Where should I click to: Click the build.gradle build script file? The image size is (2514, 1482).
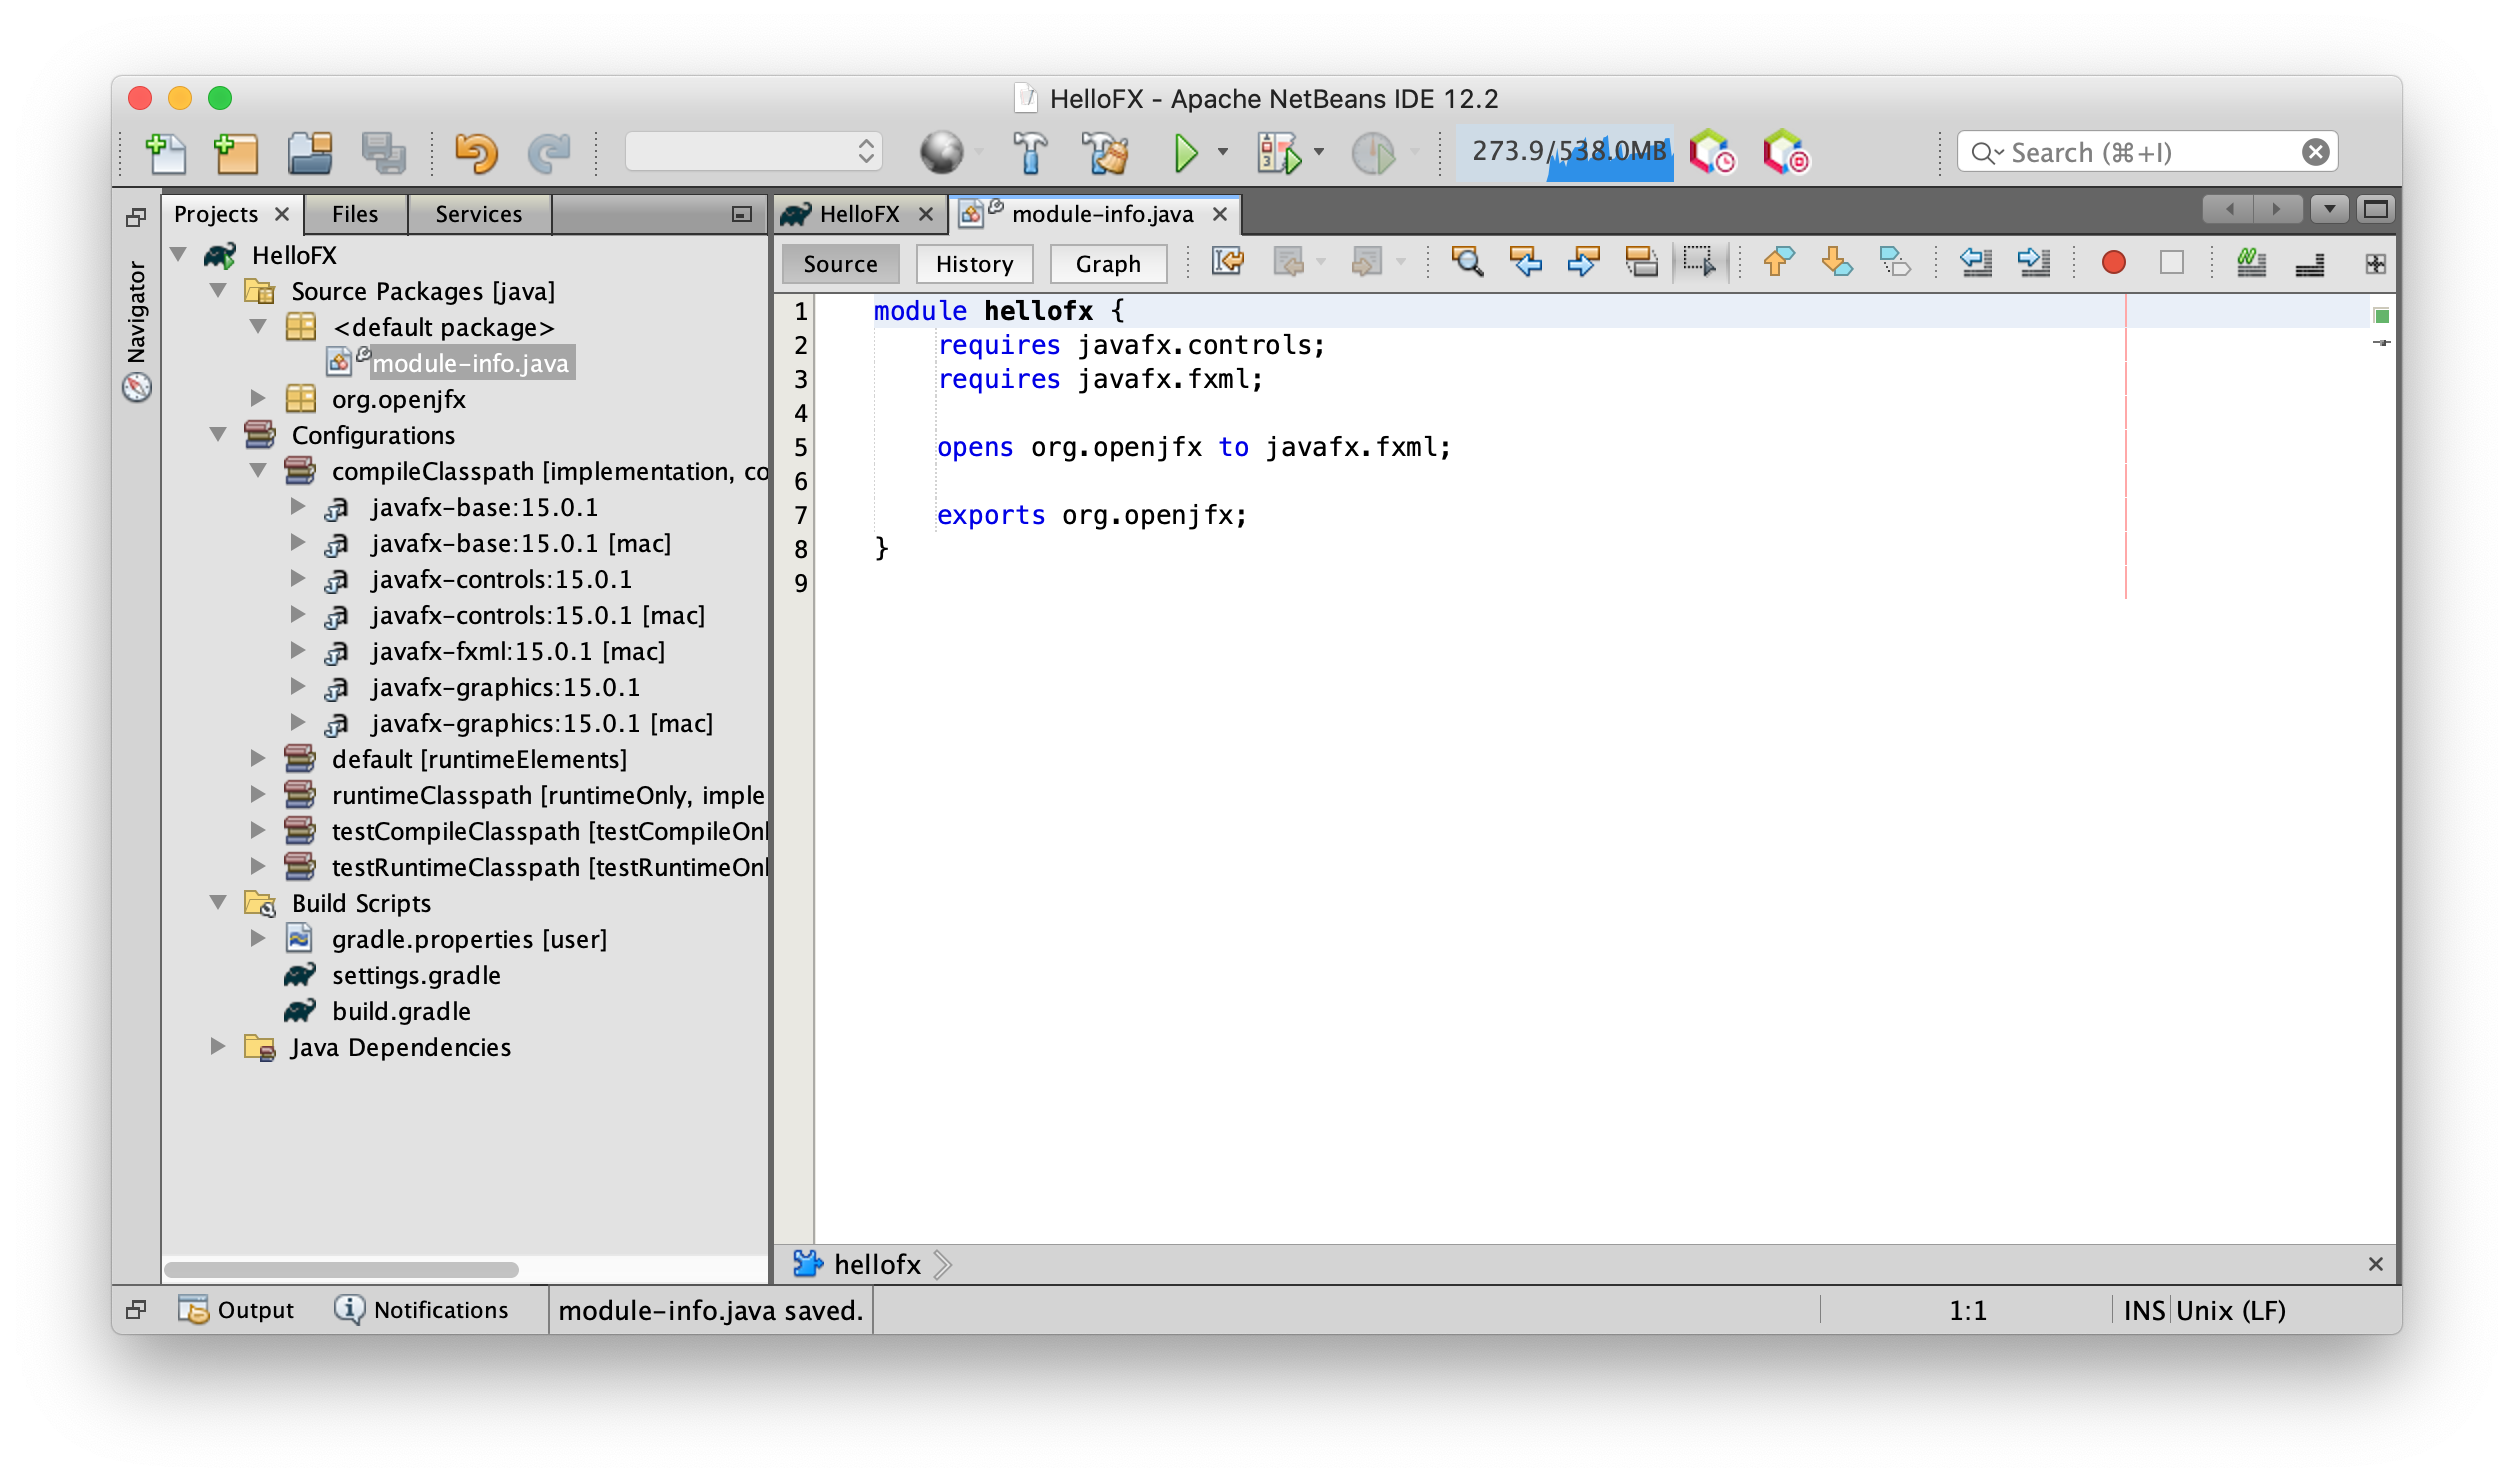[x=400, y=1011]
